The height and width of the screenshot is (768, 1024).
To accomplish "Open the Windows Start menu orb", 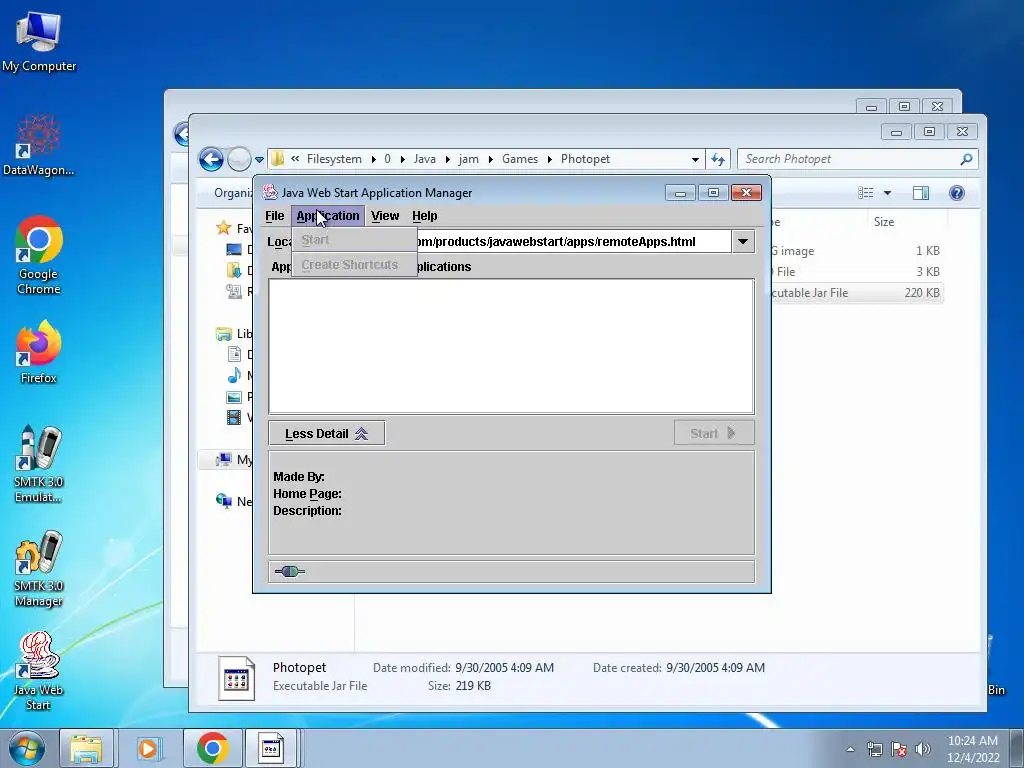I will (27, 748).
